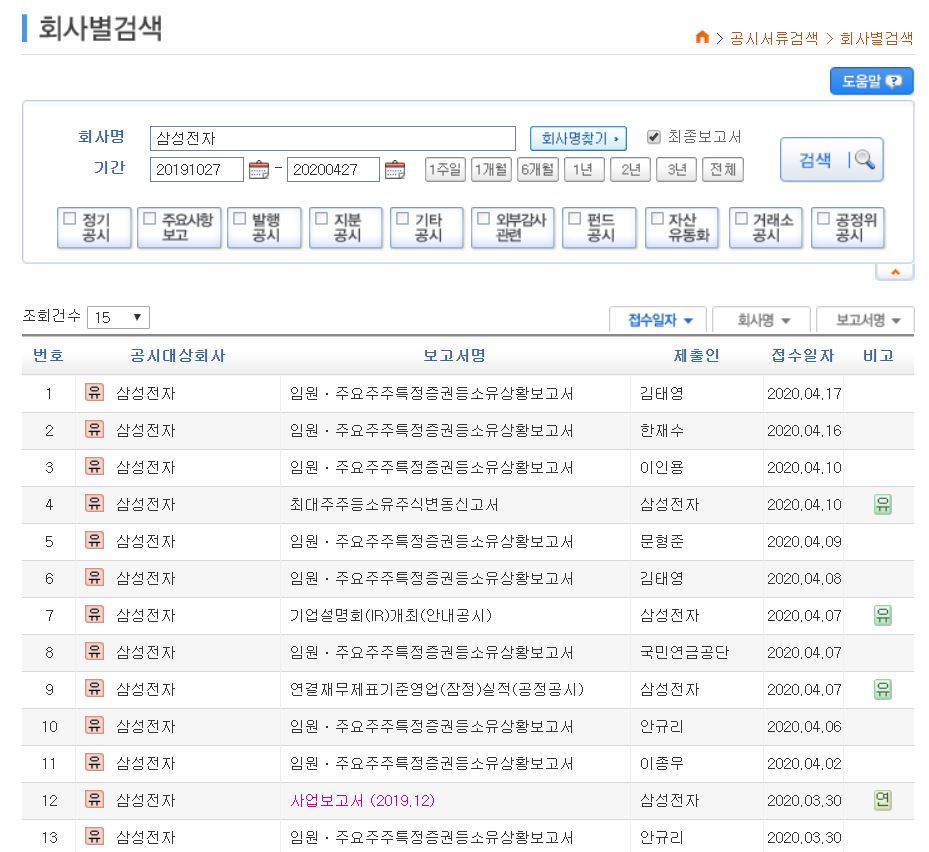Click green 유 remark icon in row 4

(883, 504)
